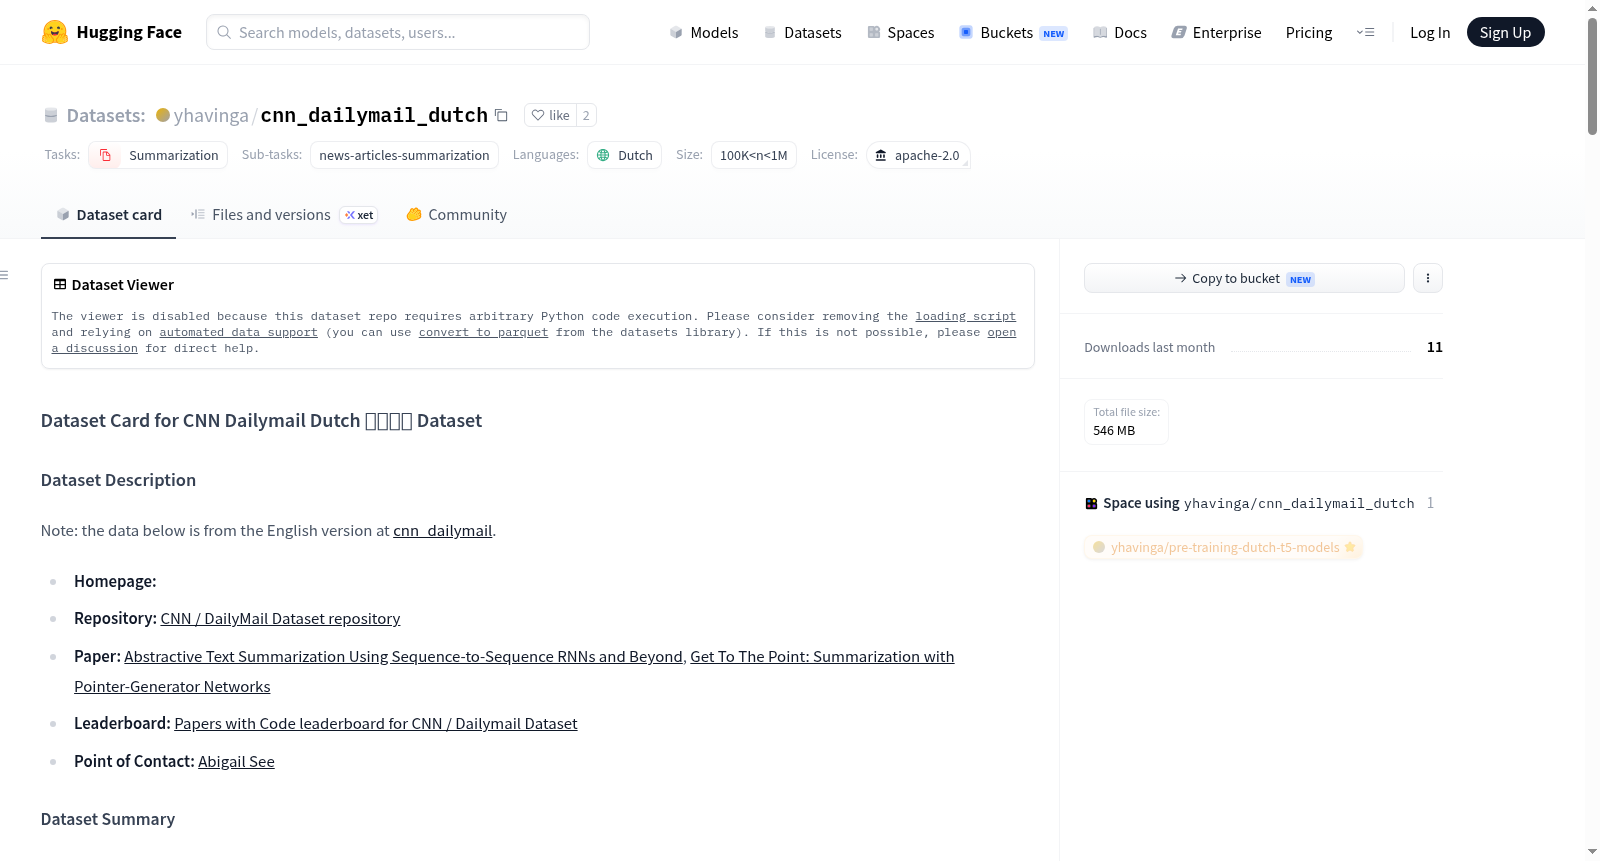Open Datasets in top navigation
This screenshot has height=861, width=1600.
coord(802,33)
